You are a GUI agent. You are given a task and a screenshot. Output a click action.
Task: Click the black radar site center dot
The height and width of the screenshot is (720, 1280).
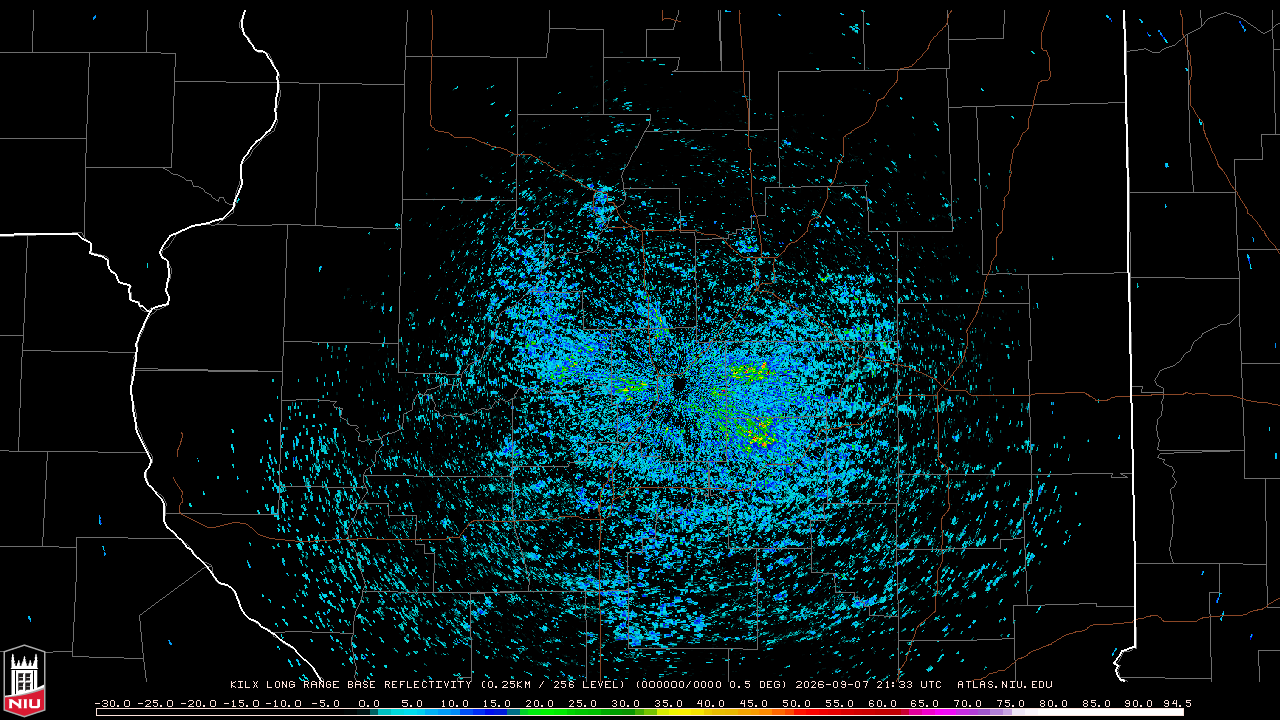coord(679,384)
